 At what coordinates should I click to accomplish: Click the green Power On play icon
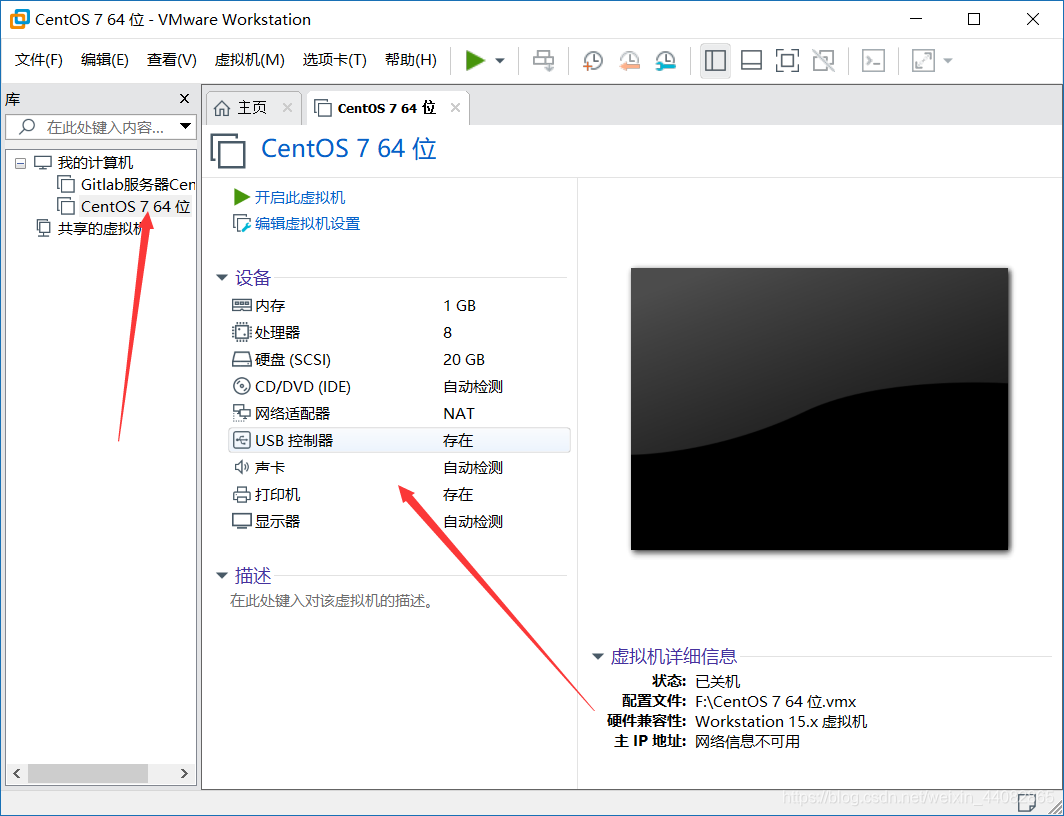[475, 60]
